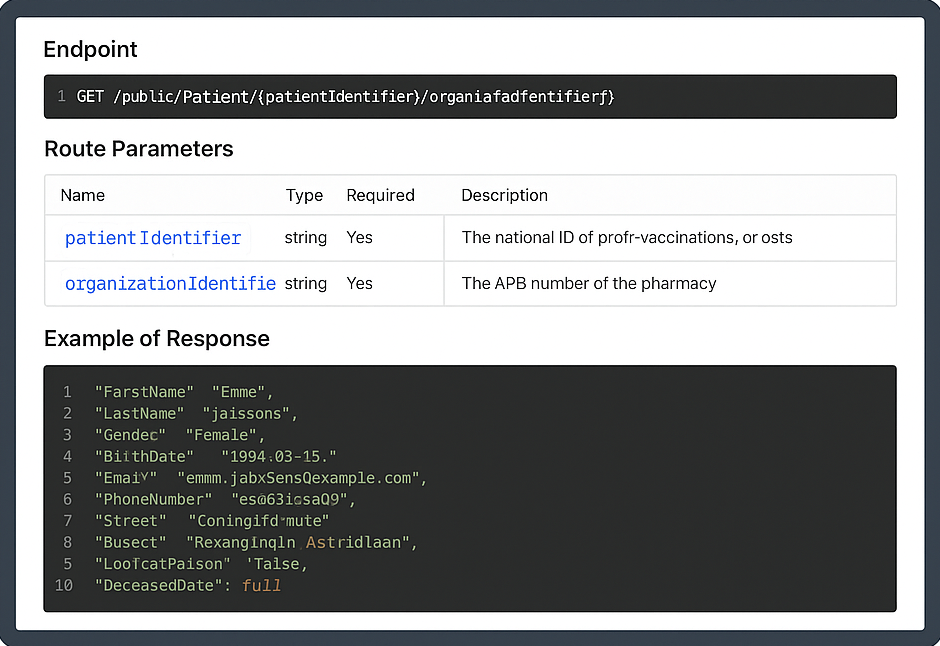This screenshot has width=940, height=646.
Task: Click line number 1 in endpoint code block
Action: pyautogui.click(x=62, y=96)
